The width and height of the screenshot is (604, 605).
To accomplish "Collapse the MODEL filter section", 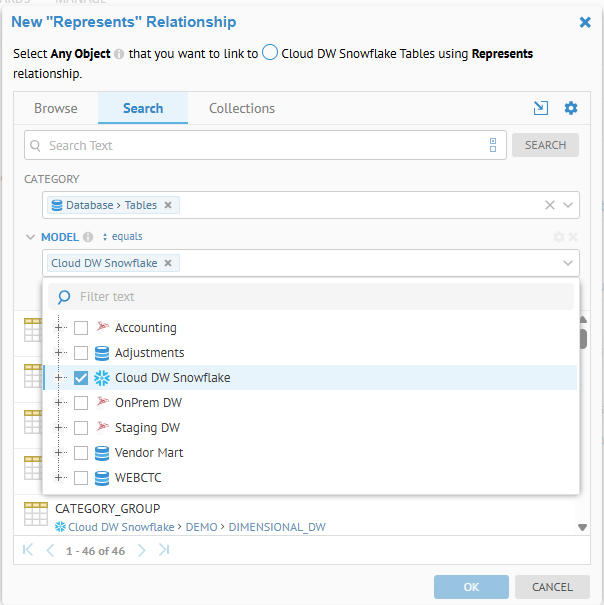I will pyautogui.click(x=30, y=237).
